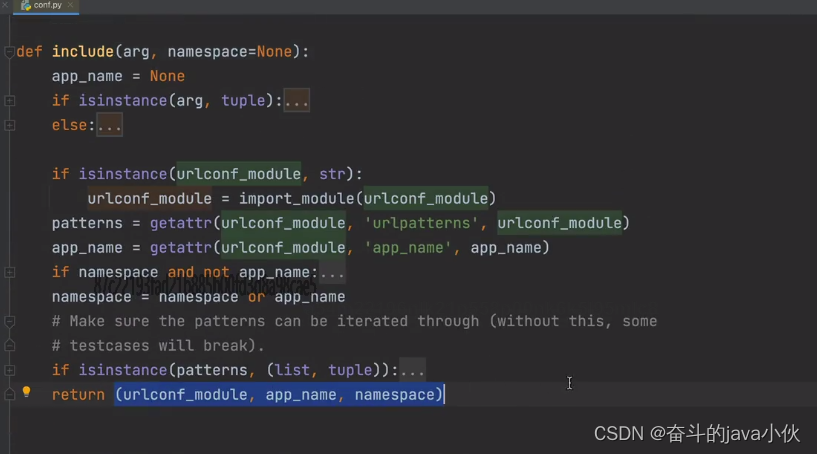Click the folded '...' after (list, tuple)):

pos(412,370)
